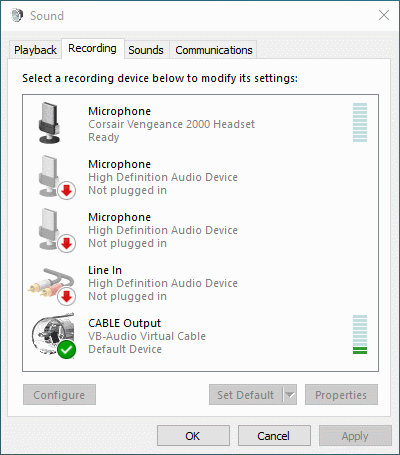Open the Set Default dropdown arrow
400x455 pixels.
pos(290,395)
